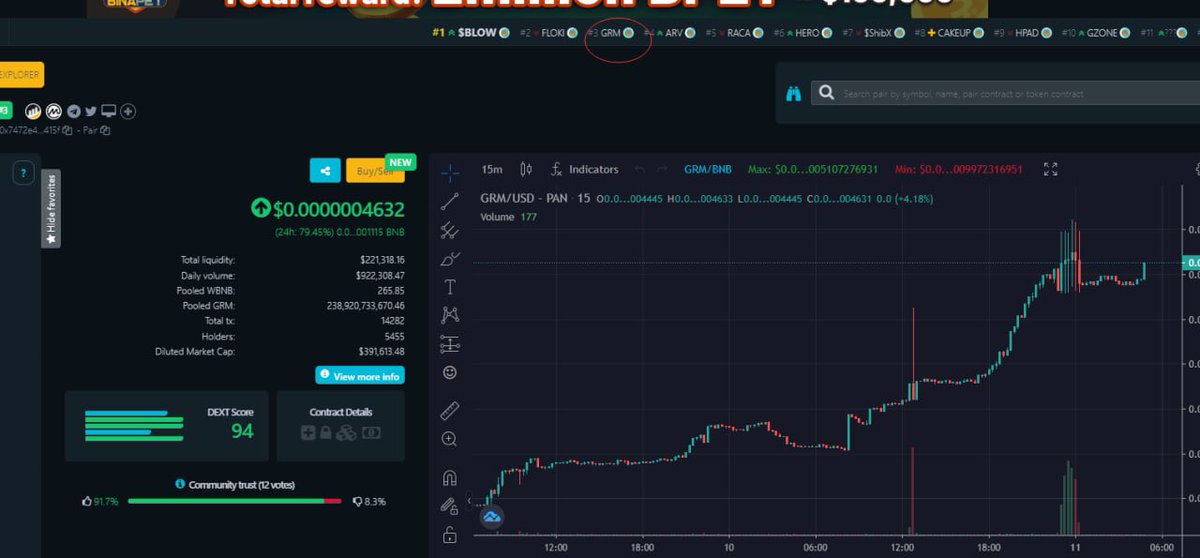Image resolution: width=1200 pixels, height=558 pixels.
Task: Vote thumbs down for community trust
Action: click(x=358, y=501)
